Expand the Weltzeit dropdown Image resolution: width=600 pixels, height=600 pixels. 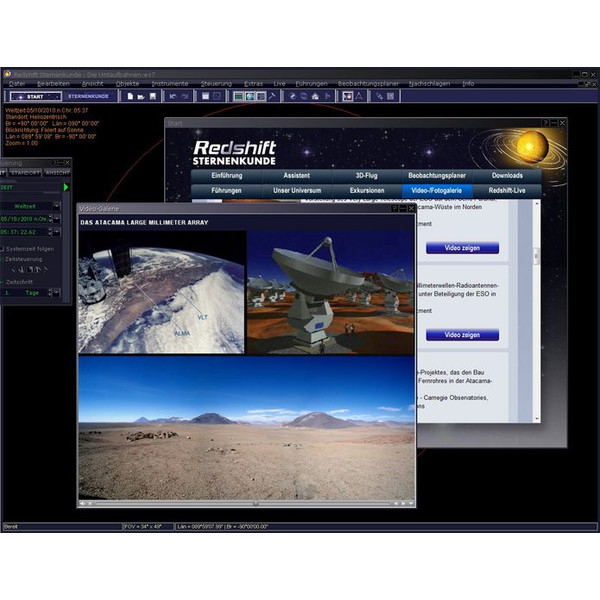[x=57, y=206]
